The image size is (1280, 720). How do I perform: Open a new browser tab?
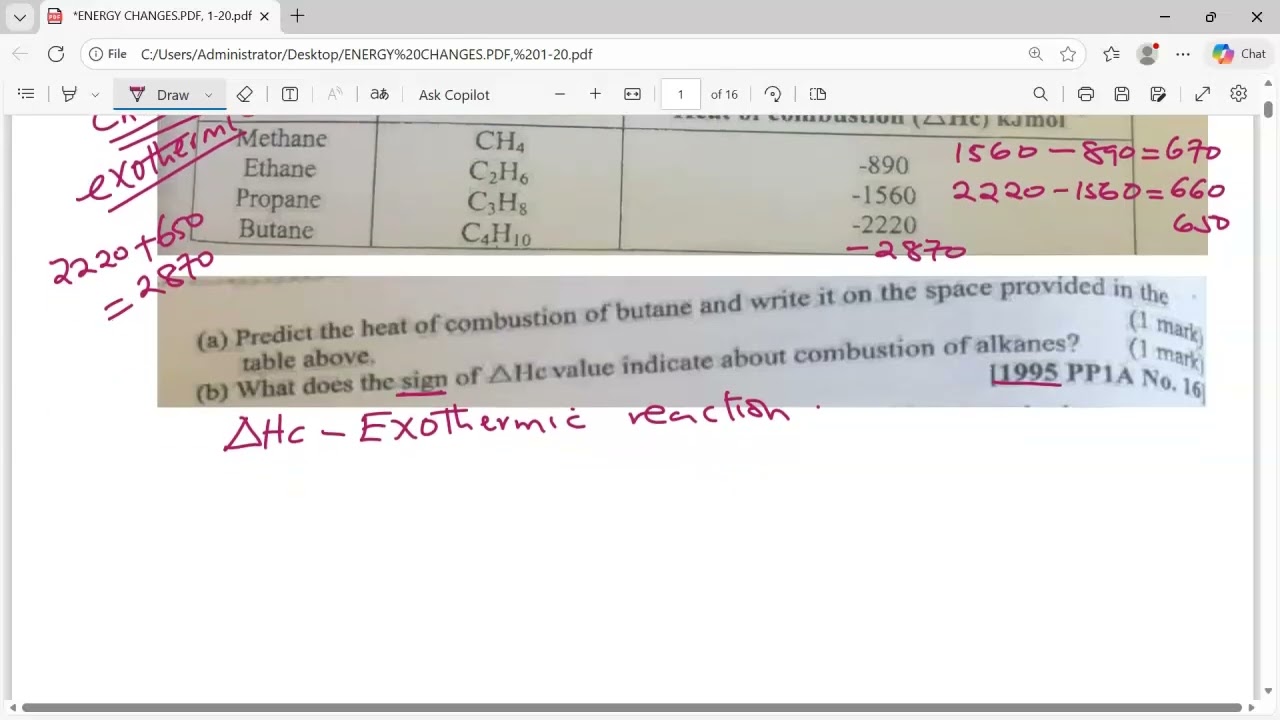tap(297, 16)
